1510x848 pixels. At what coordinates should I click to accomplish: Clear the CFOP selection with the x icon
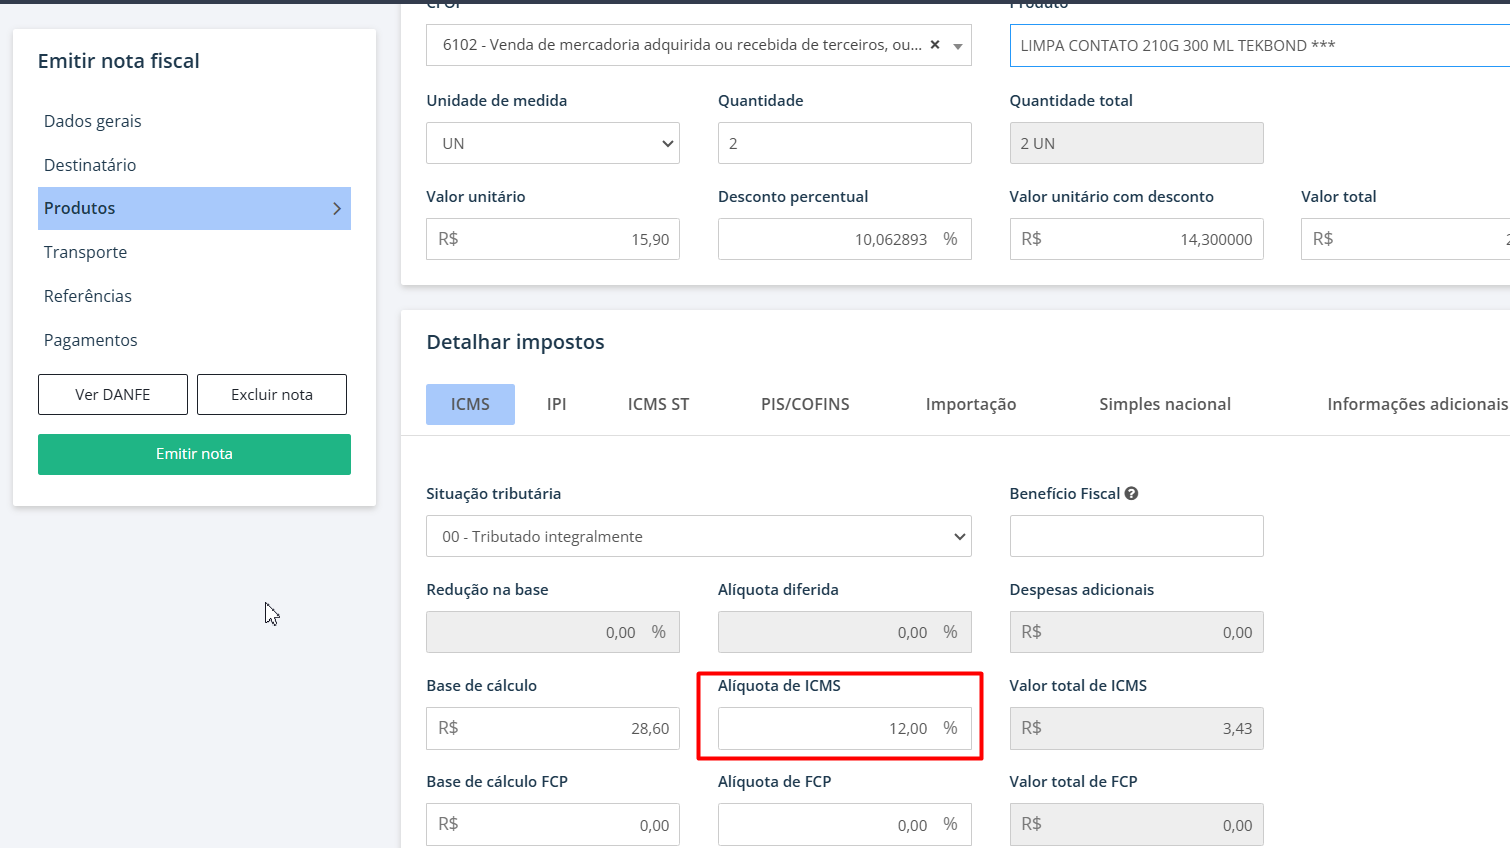[935, 45]
